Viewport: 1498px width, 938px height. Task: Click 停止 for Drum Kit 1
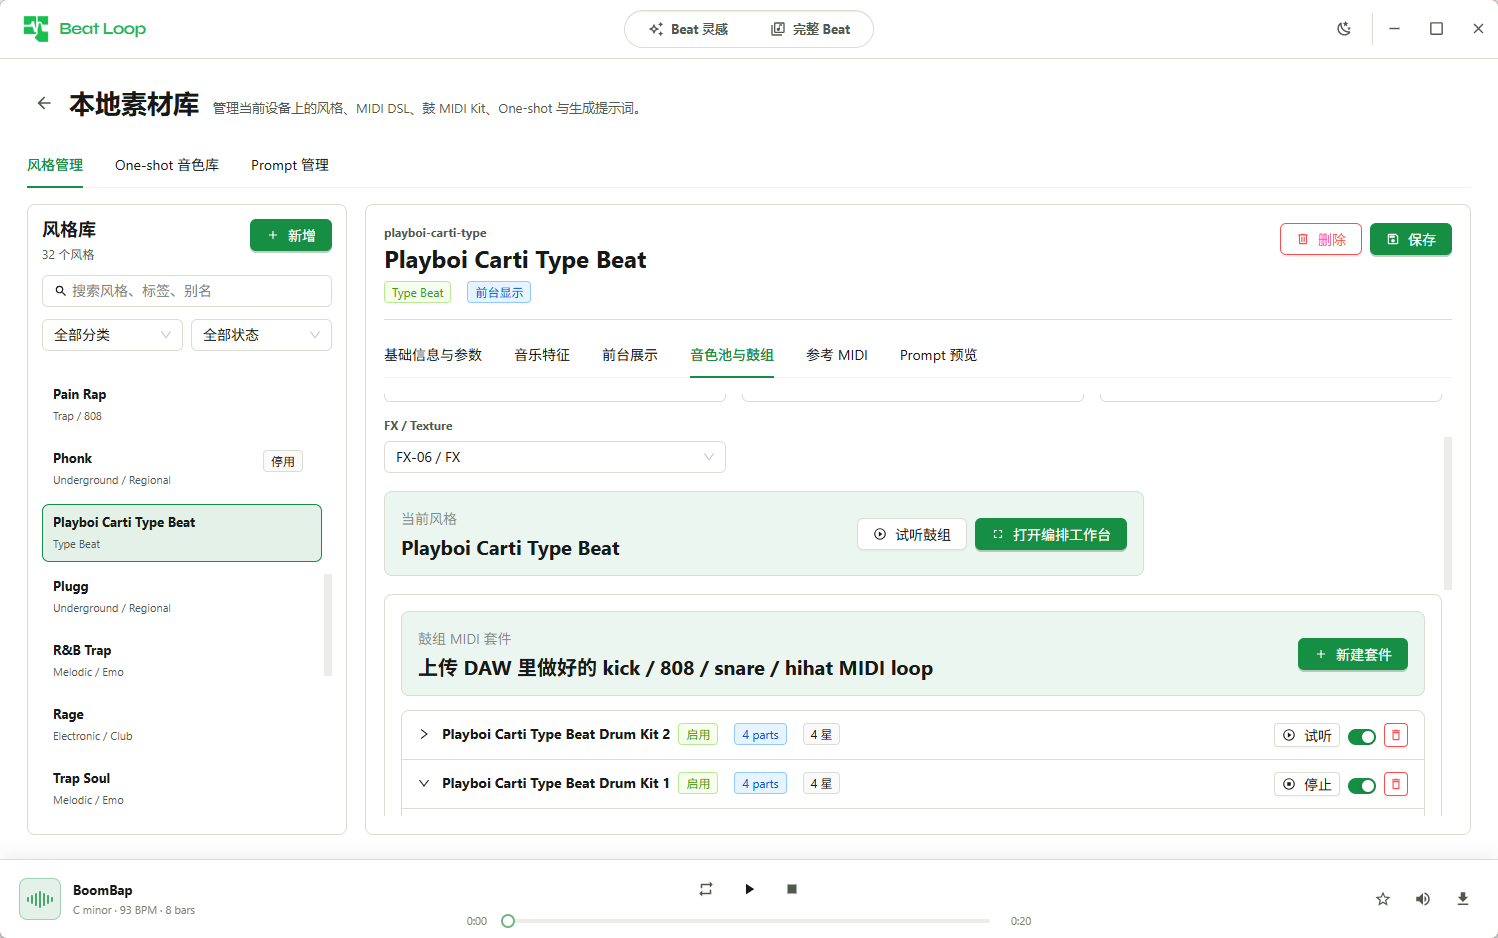click(1307, 784)
